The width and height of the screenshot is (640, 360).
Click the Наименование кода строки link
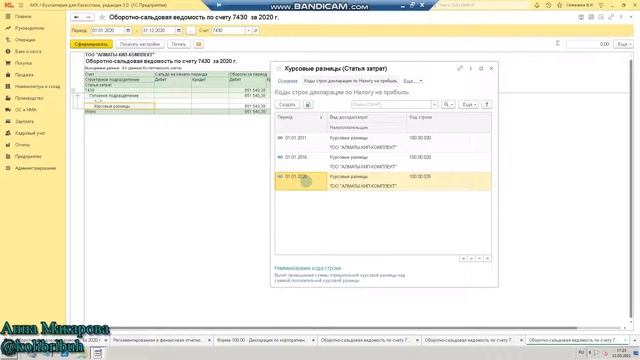(x=308, y=269)
